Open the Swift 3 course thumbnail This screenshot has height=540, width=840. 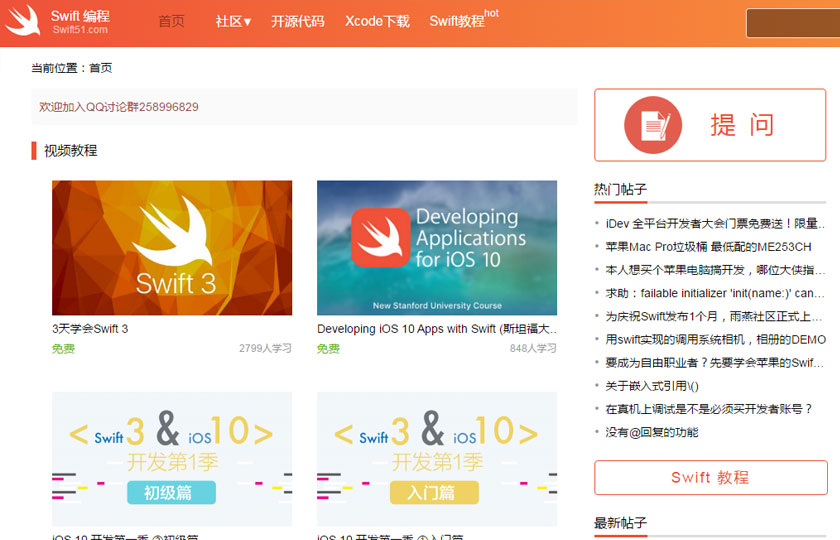tap(172, 248)
